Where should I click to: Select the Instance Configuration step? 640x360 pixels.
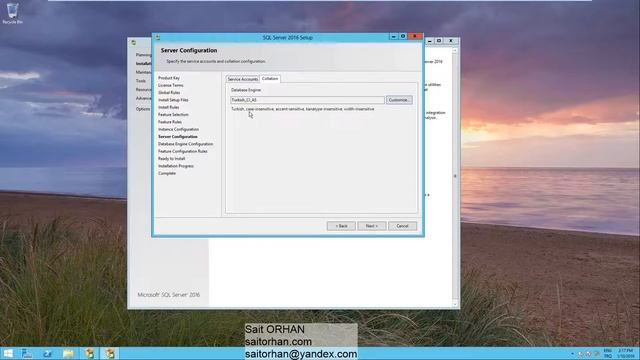click(178, 129)
